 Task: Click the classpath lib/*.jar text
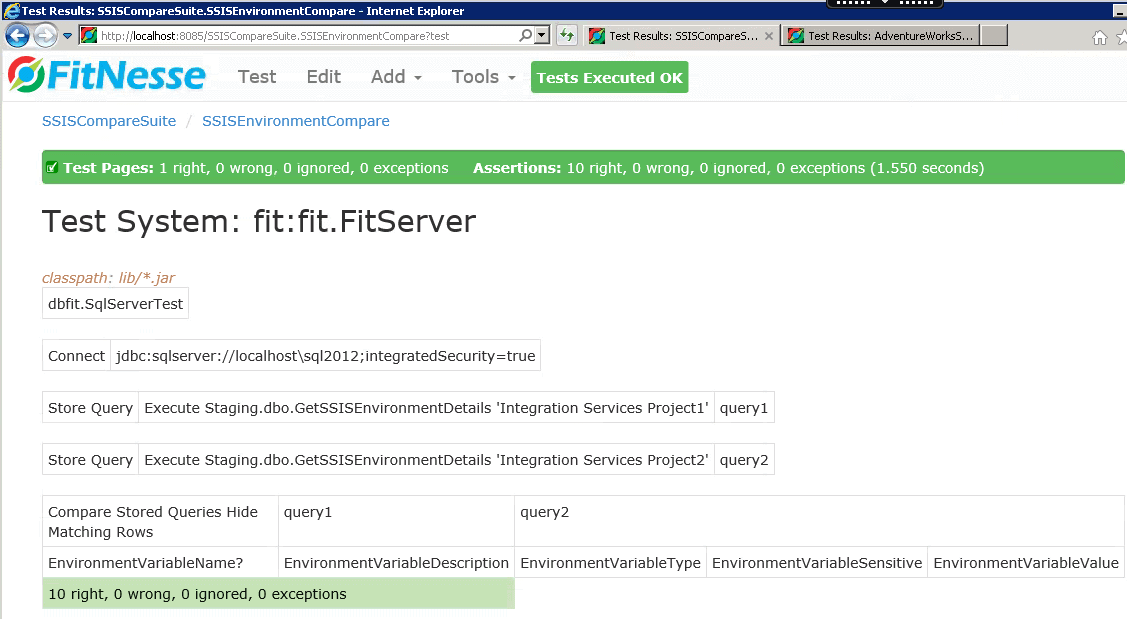pyautogui.click(x=108, y=278)
